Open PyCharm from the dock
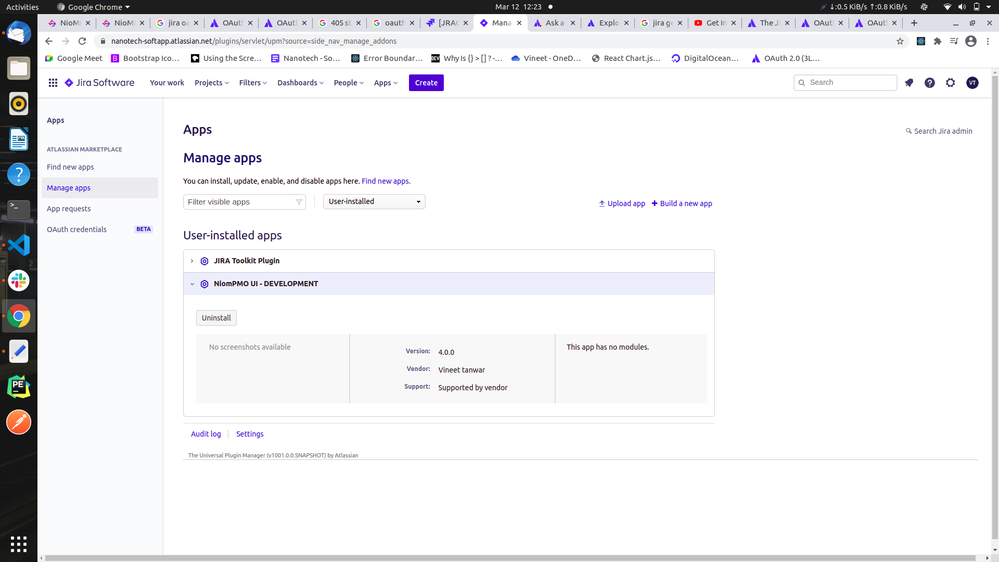Viewport: 999px width, 562px height. click(x=18, y=387)
